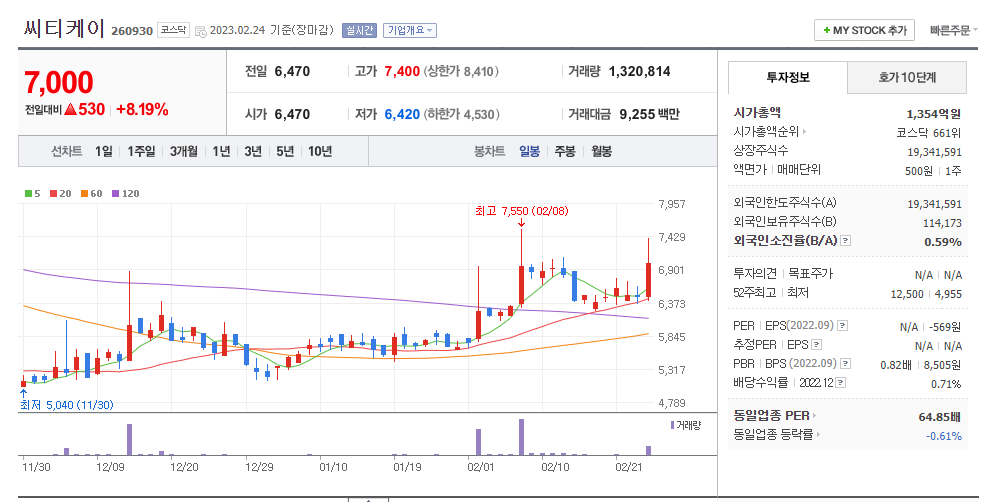Image resolution: width=998 pixels, height=502 pixels.
Task: Switch to the 투자정보 tab
Action: click(x=788, y=78)
